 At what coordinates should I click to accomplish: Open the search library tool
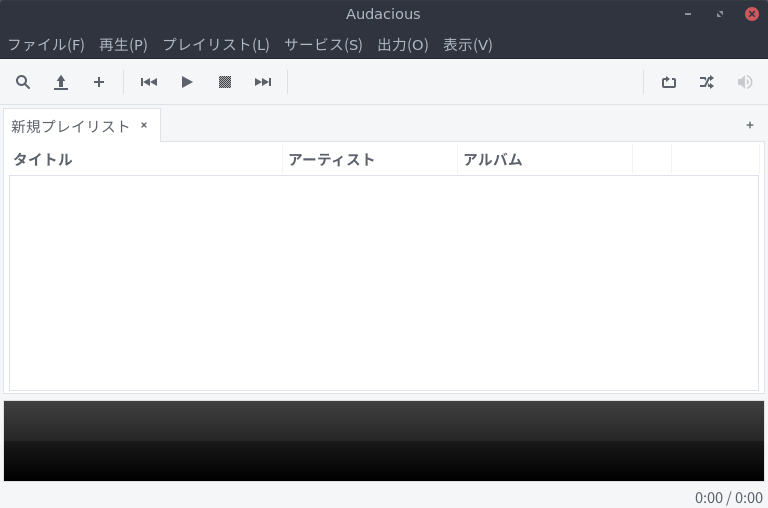(23, 82)
